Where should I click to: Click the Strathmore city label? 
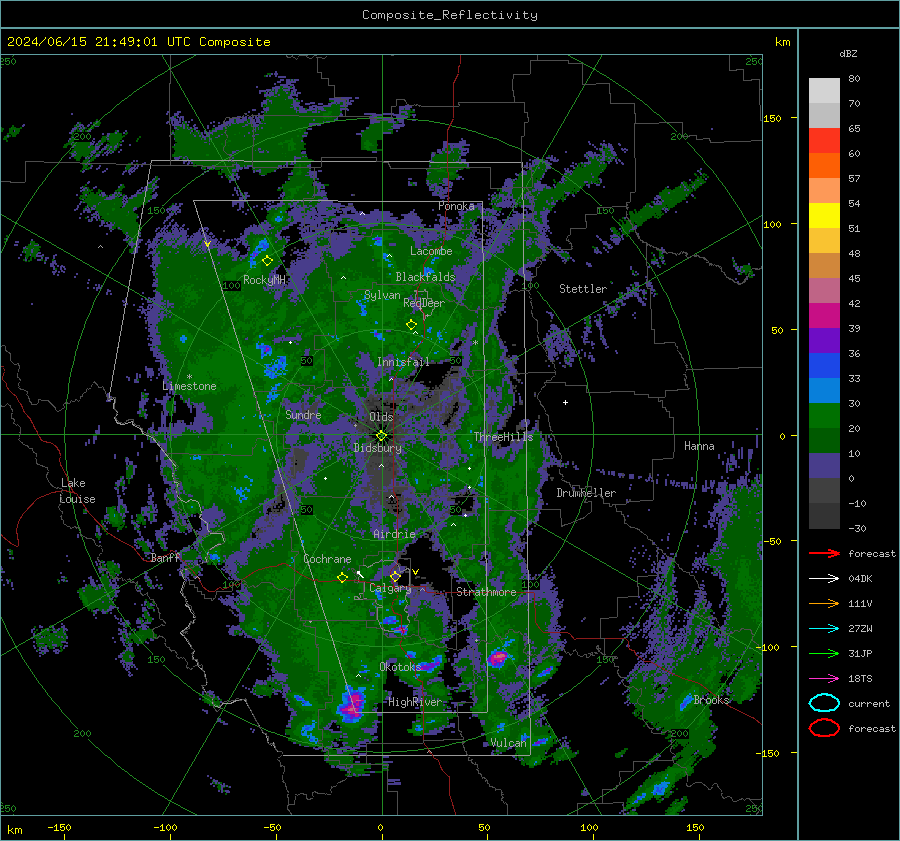click(486, 592)
